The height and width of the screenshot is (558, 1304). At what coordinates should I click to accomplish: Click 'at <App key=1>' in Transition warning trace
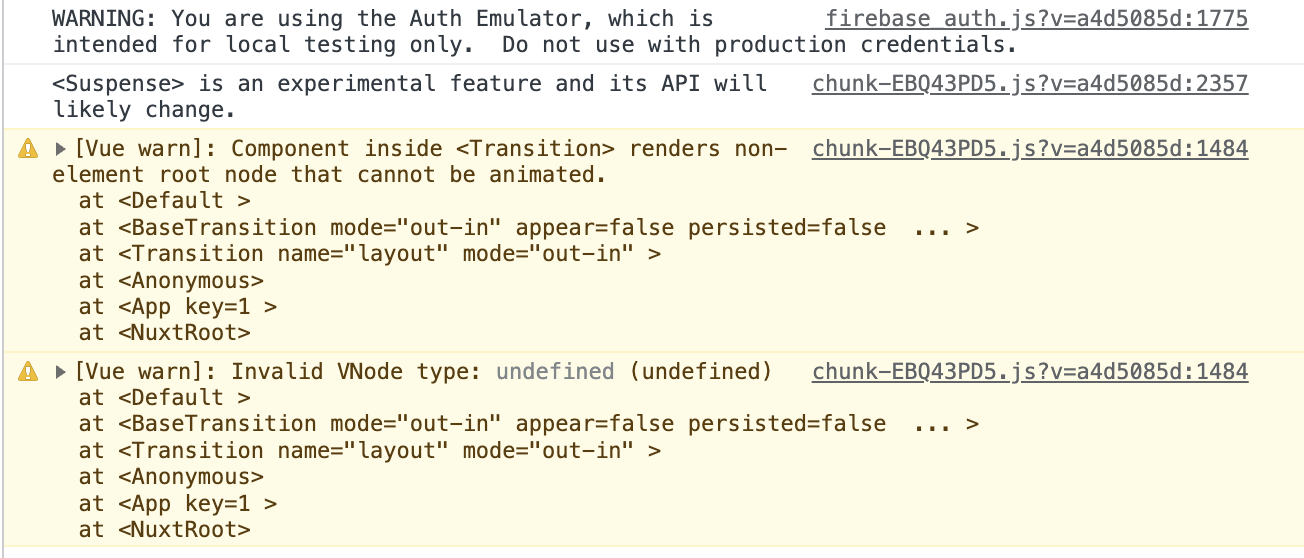coord(177,307)
